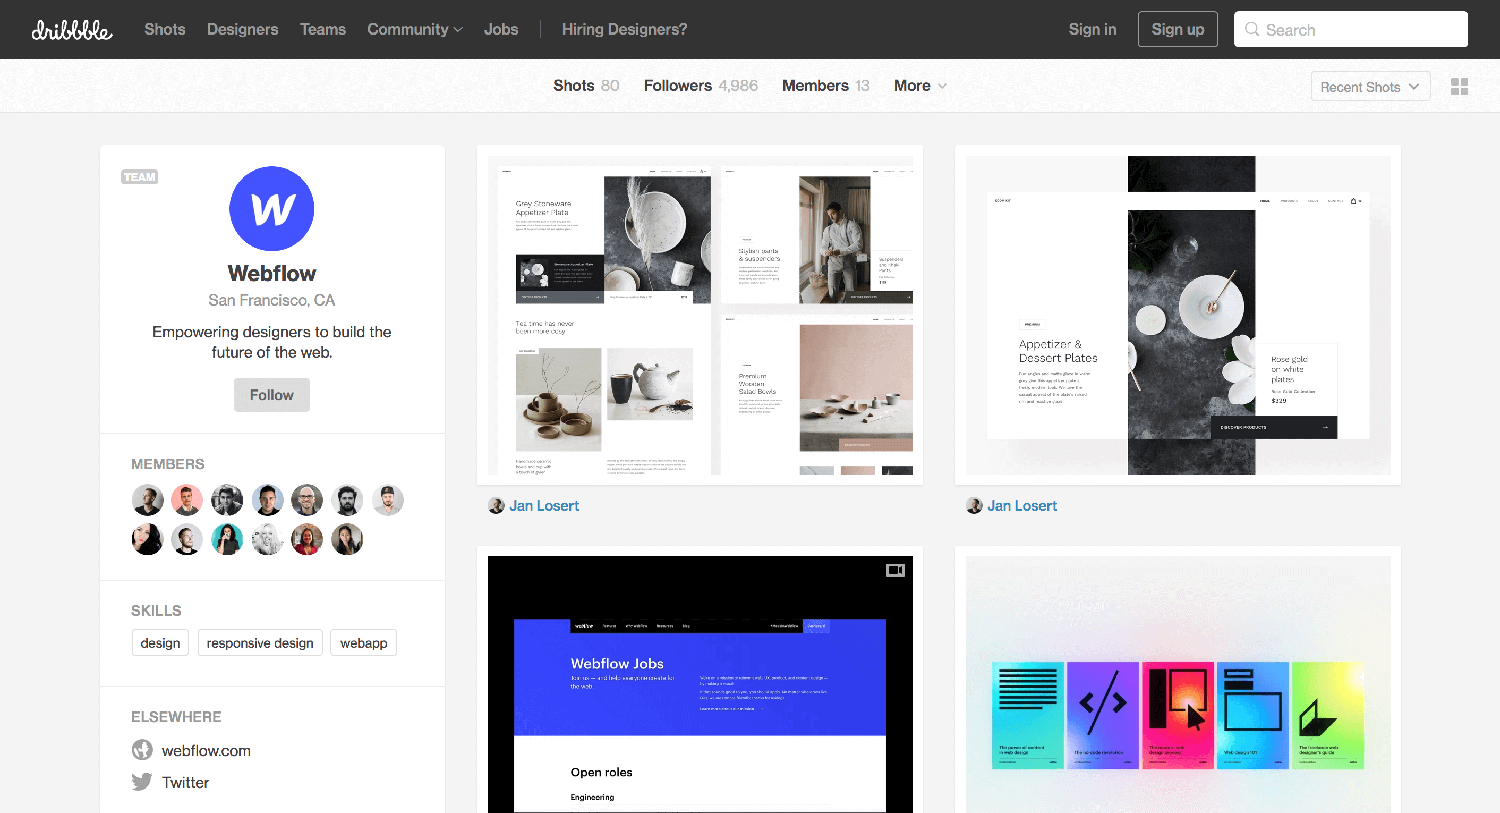Select the Shots 80 tab
This screenshot has height=813, width=1500.
pos(586,86)
